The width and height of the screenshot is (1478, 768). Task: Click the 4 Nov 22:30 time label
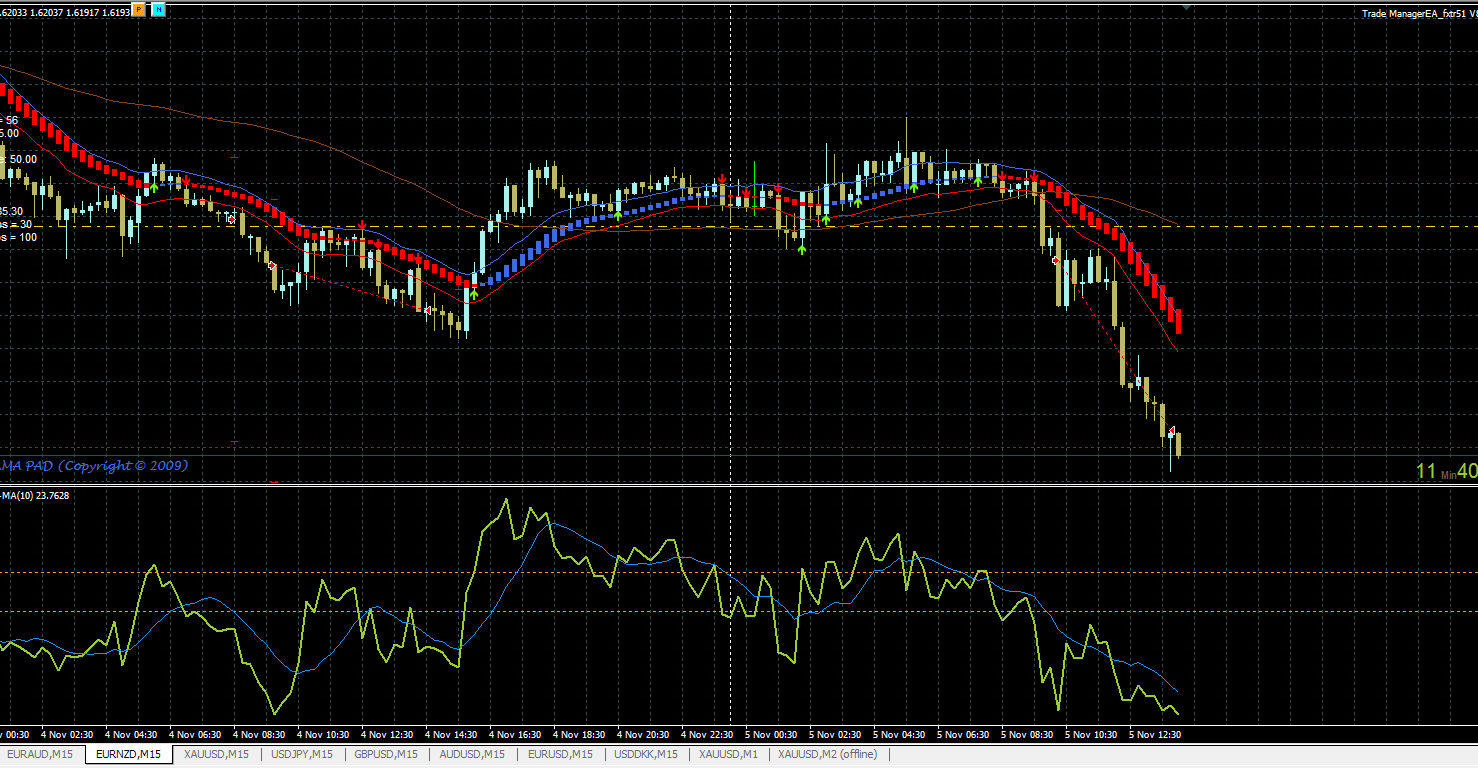click(707, 735)
